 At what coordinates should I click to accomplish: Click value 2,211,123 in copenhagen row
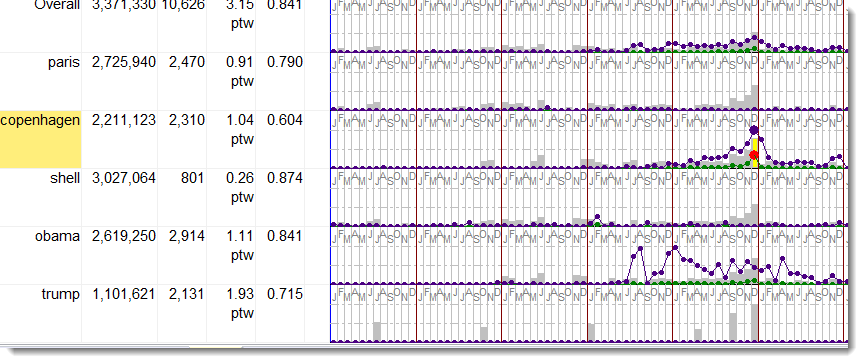124,120
